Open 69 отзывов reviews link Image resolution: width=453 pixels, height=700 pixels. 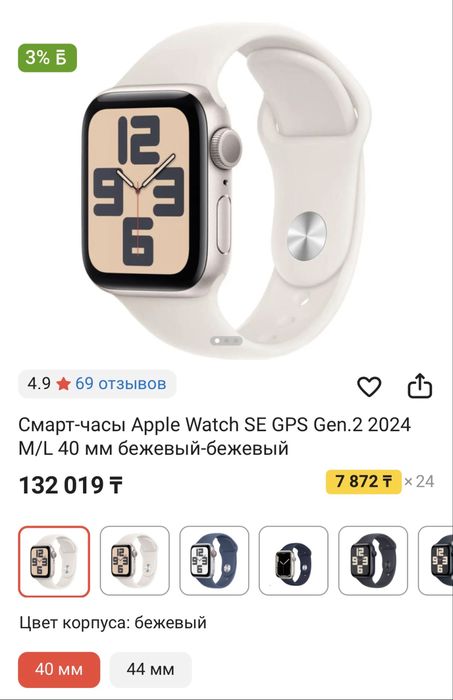tap(121, 383)
